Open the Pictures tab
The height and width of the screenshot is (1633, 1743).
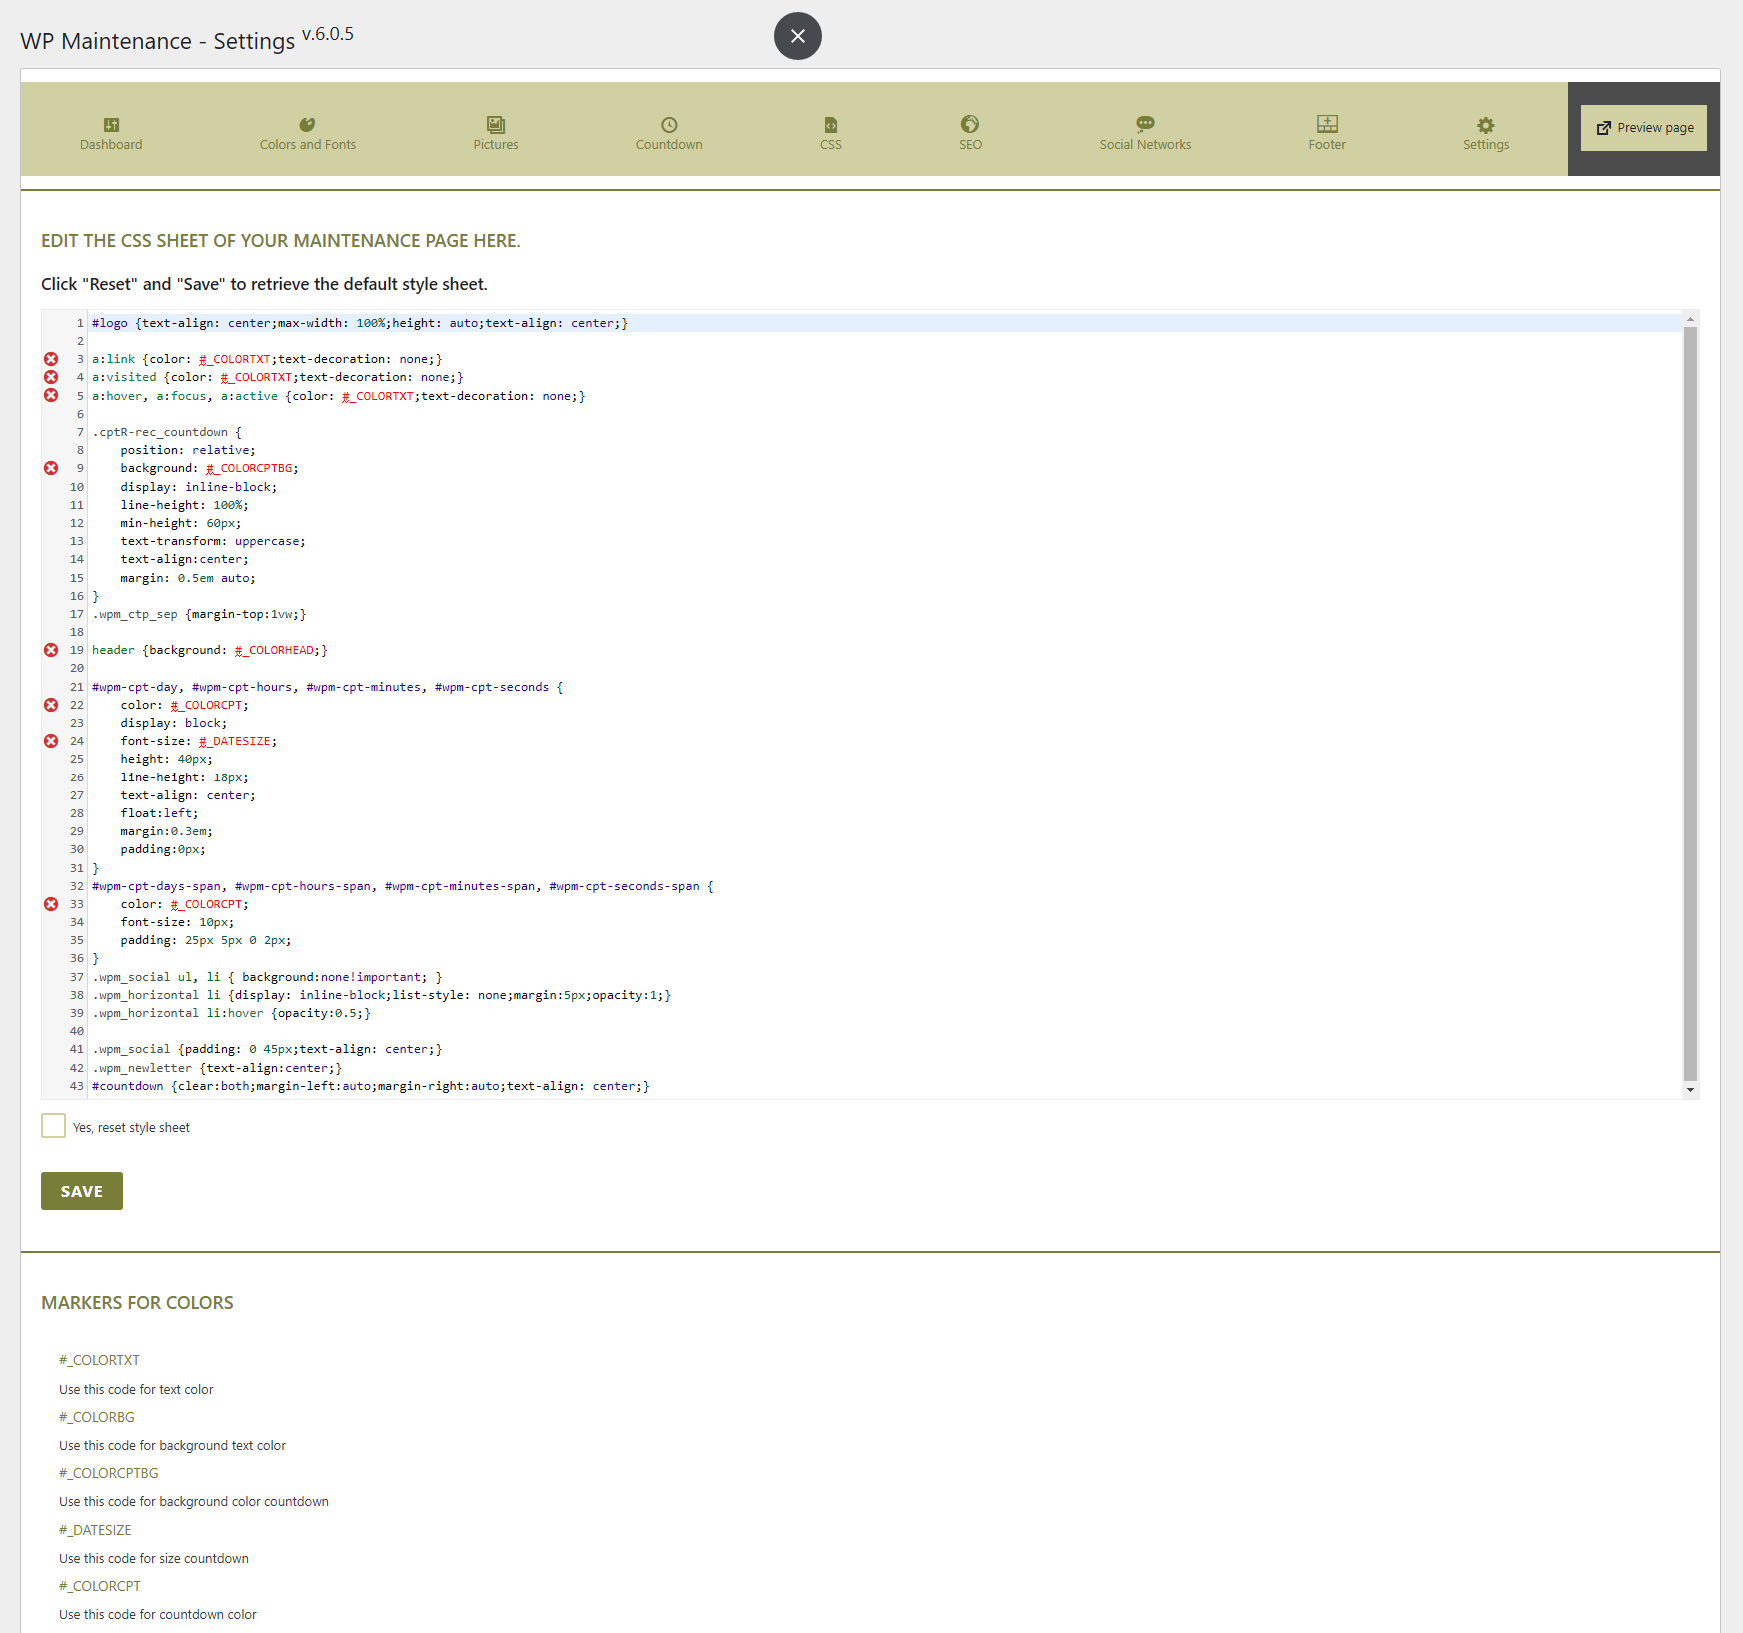pyautogui.click(x=496, y=133)
